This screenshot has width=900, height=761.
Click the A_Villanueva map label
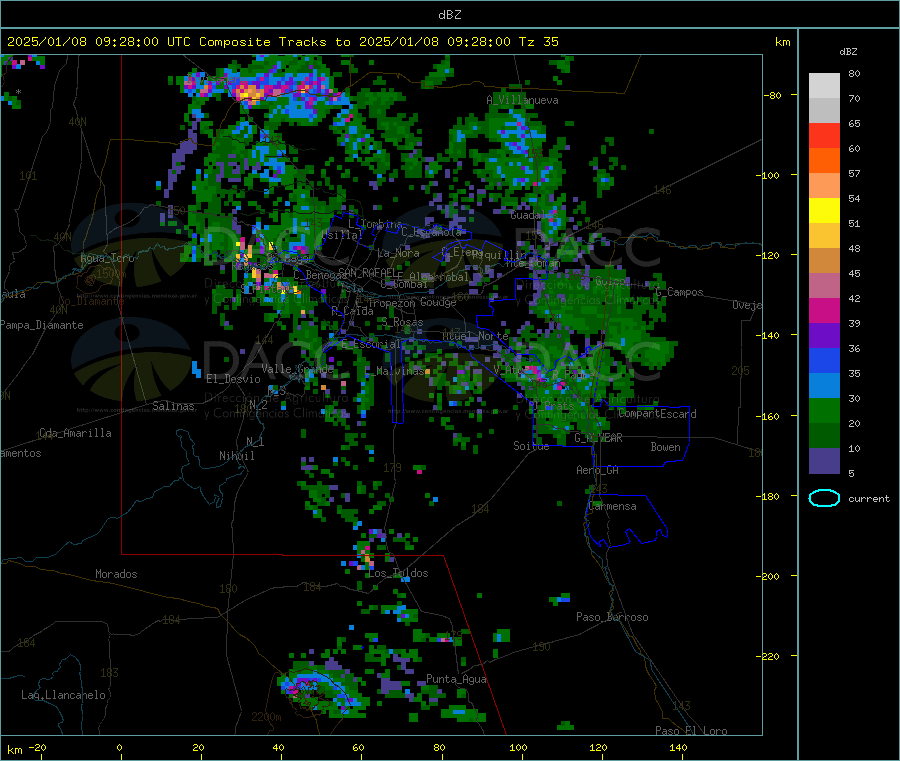(522, 100)
